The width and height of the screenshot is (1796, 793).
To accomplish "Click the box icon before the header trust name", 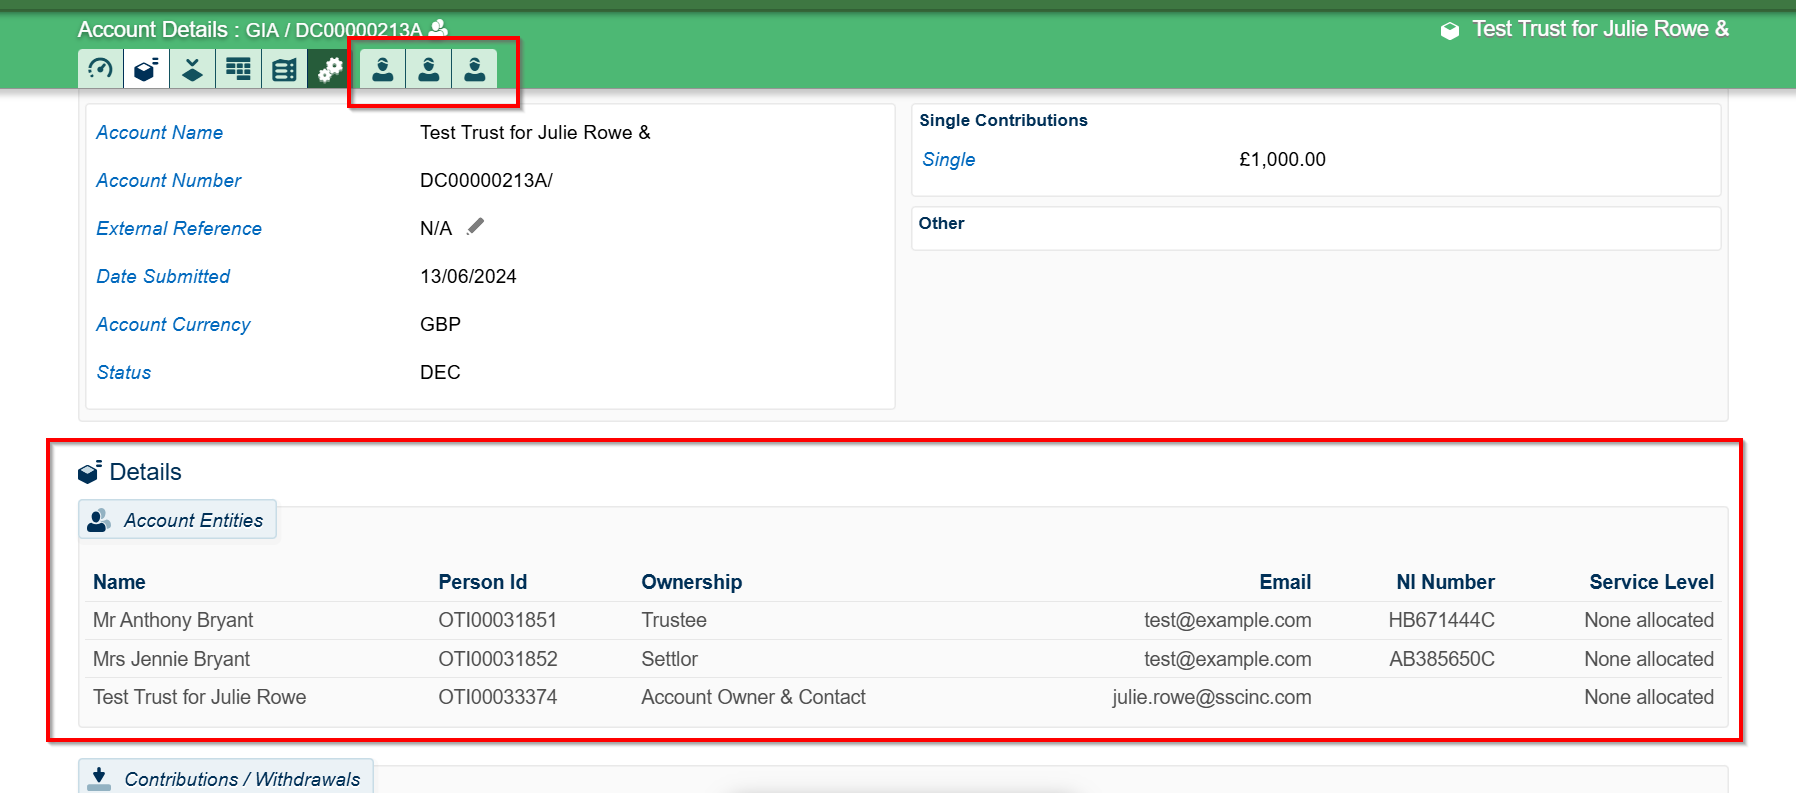I will pos(1449,30).
